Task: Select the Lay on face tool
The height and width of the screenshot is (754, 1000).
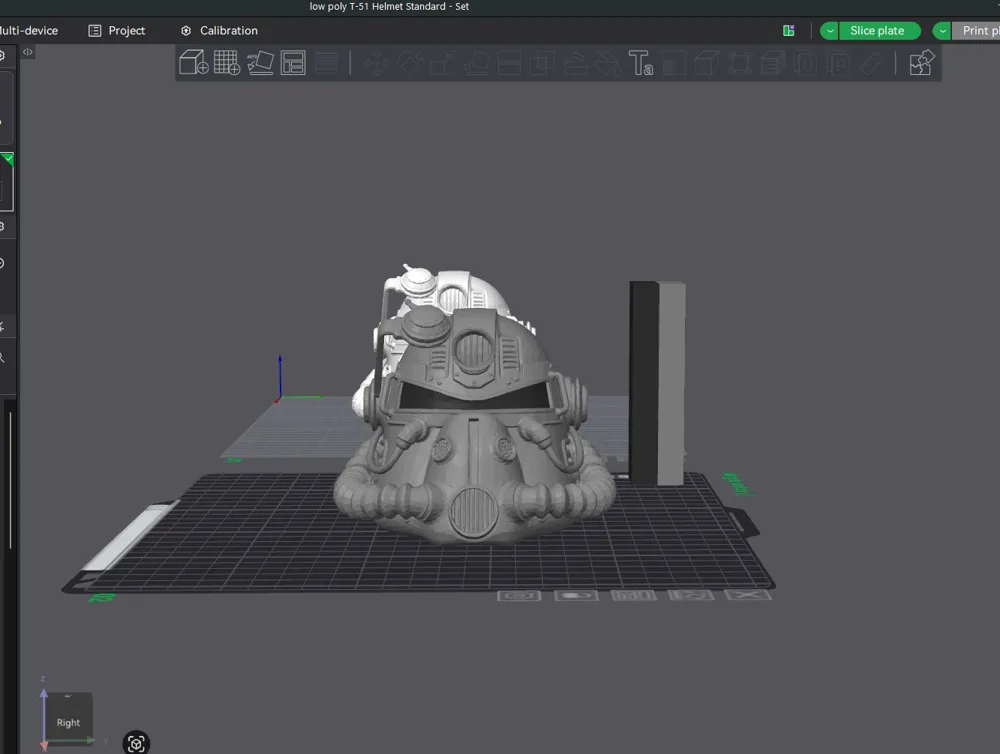Action: [476, 63]
